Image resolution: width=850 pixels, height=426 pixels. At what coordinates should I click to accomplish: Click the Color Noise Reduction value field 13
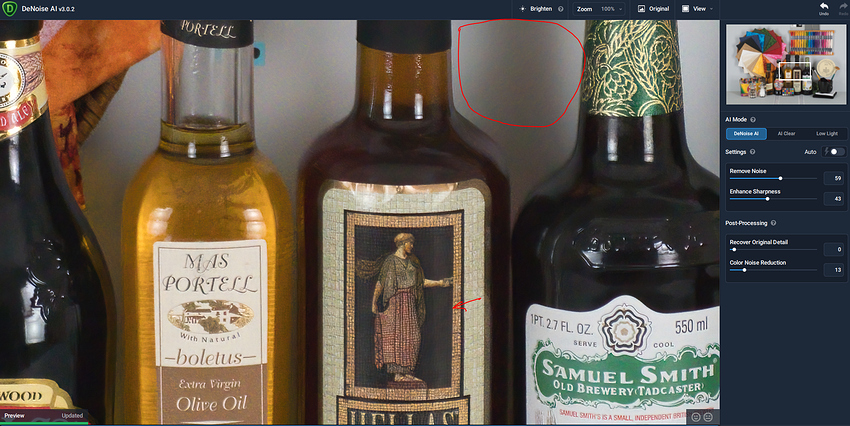pyautogui.click(x=834, y=269)
